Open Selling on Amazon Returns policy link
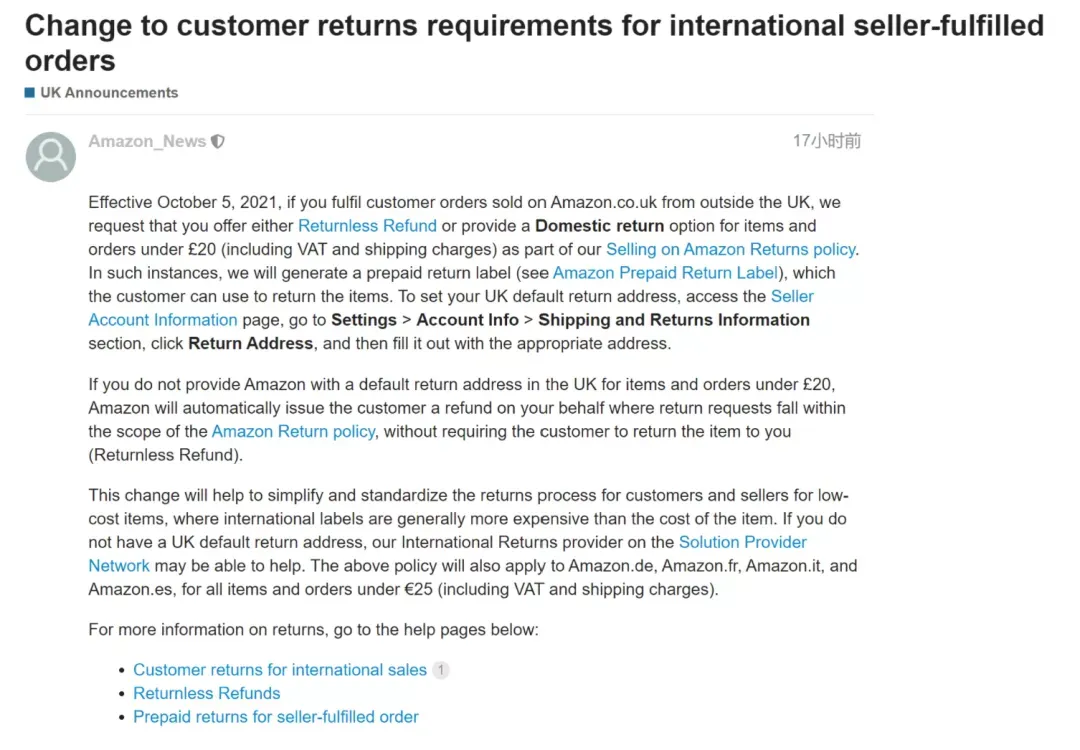 (x=731, y=249)
